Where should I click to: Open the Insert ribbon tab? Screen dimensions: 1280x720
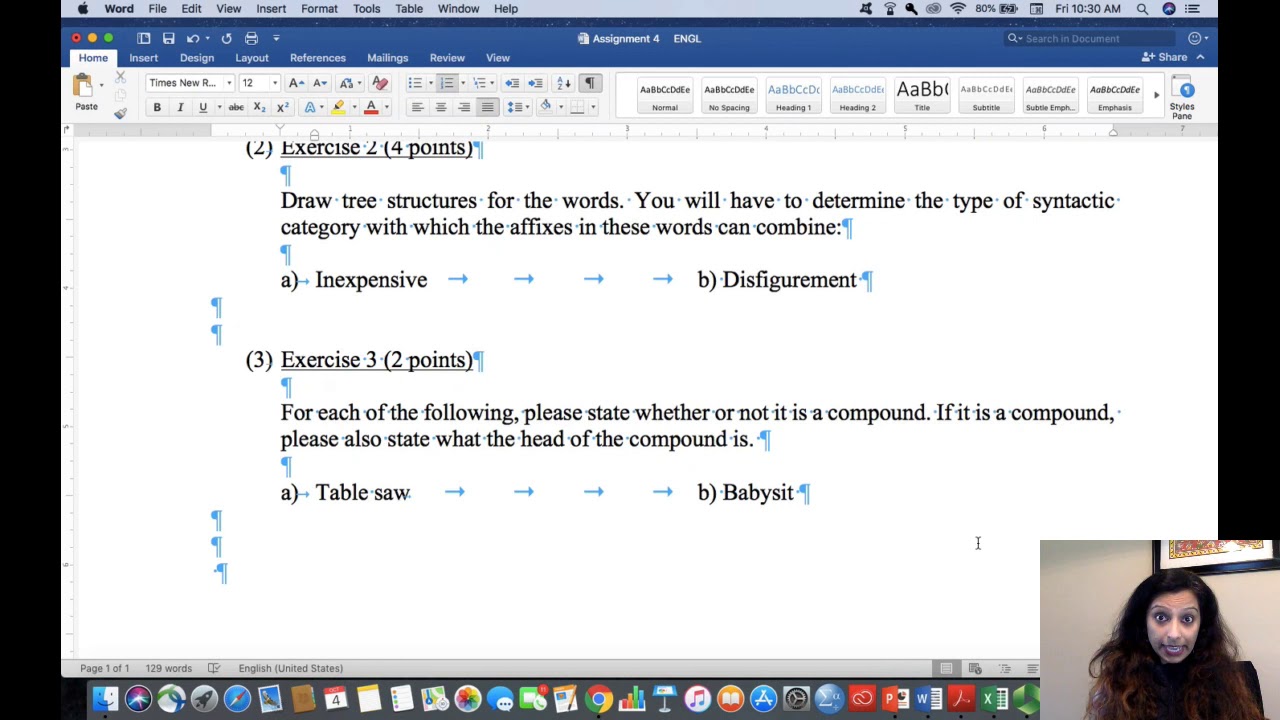pyautogui.click(x=143, y=58)
